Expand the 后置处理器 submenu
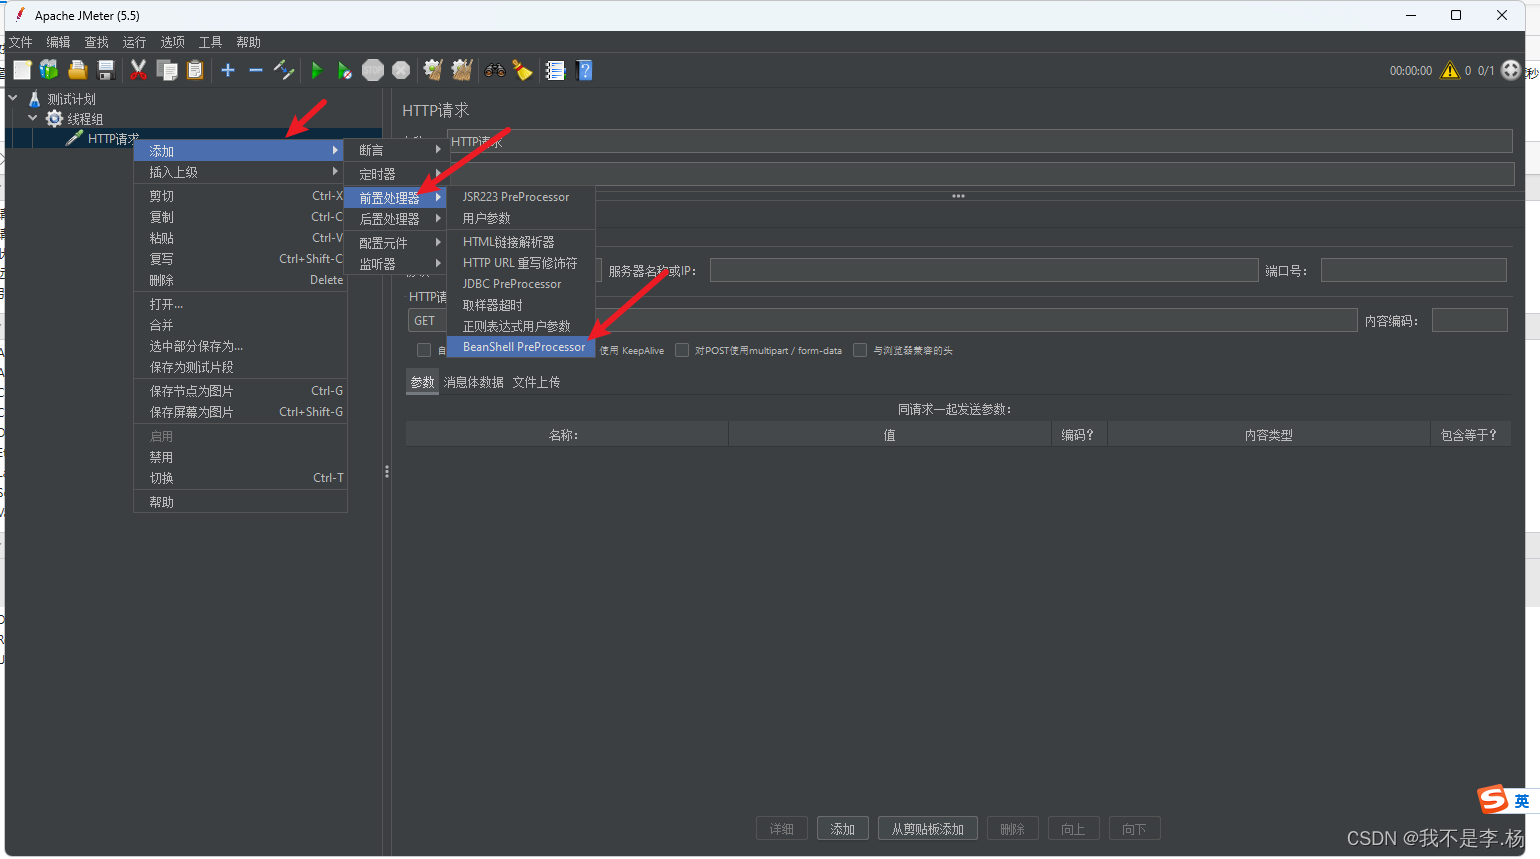The image size is (1540, 859). (396, 219)
